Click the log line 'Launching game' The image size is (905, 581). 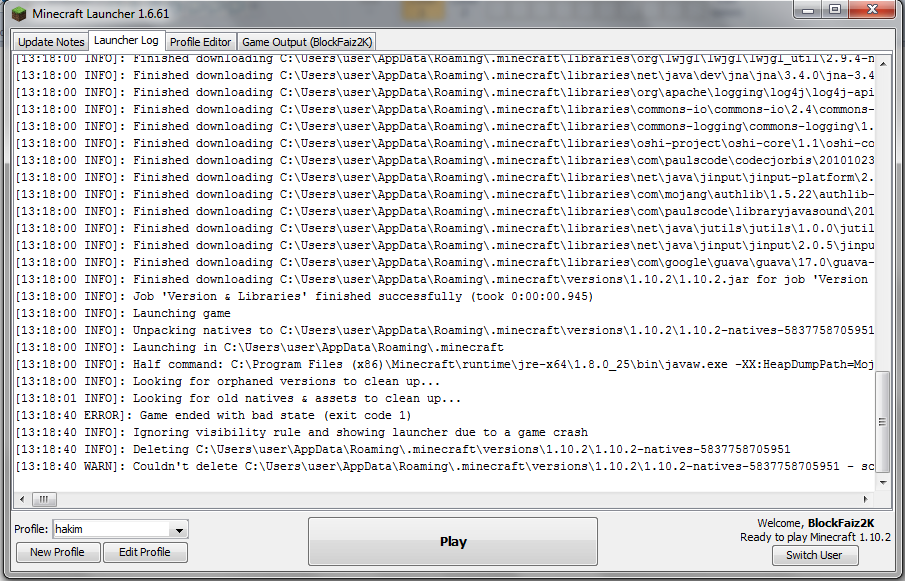pyautogui.click(x=123, y=313)
